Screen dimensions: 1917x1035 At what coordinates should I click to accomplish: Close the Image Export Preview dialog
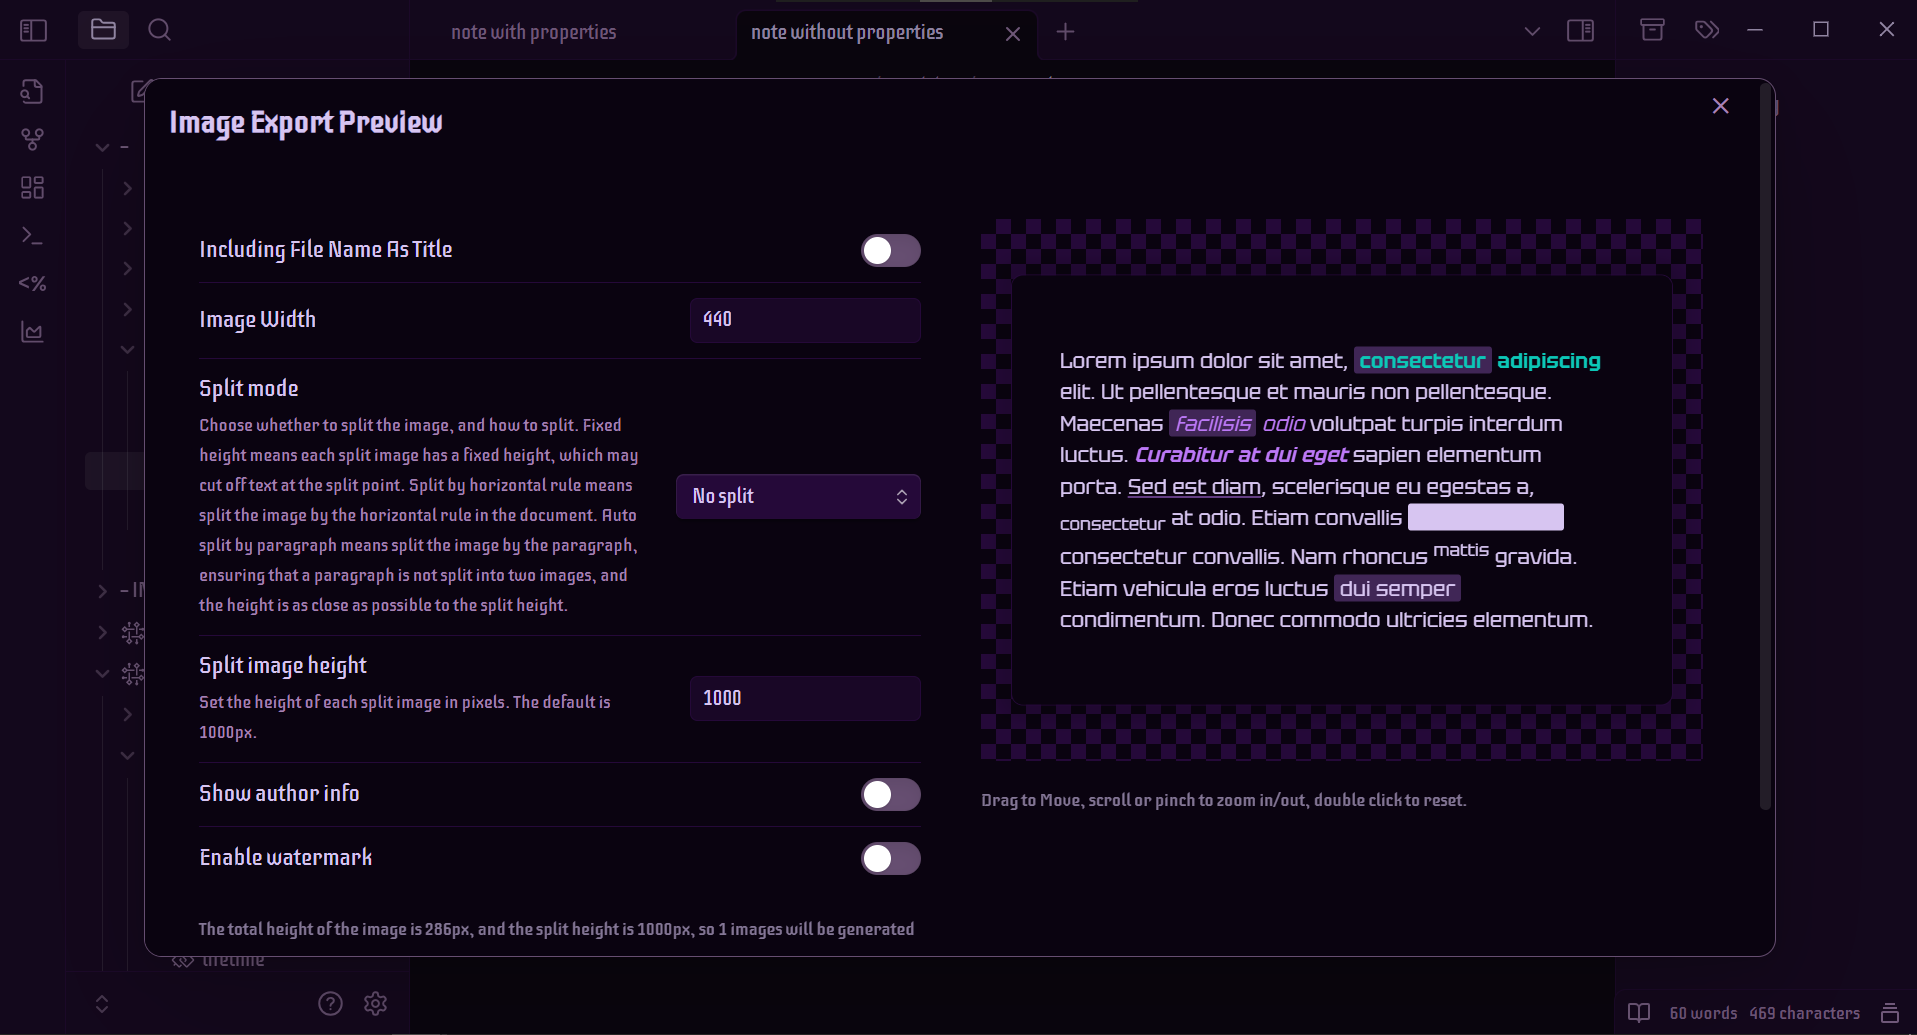[x=1720, y=106]
